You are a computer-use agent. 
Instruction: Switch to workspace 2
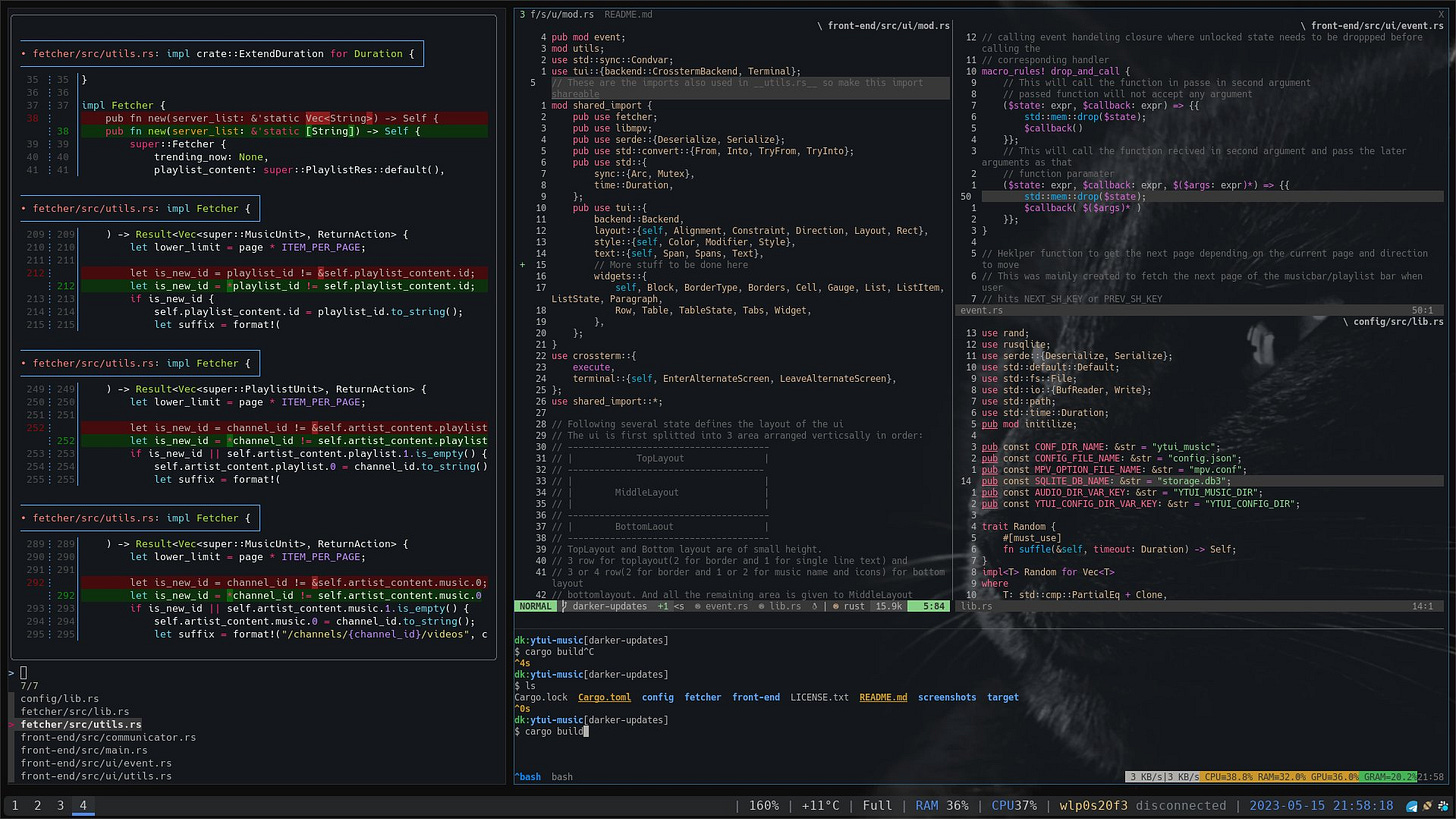[38, 805]
